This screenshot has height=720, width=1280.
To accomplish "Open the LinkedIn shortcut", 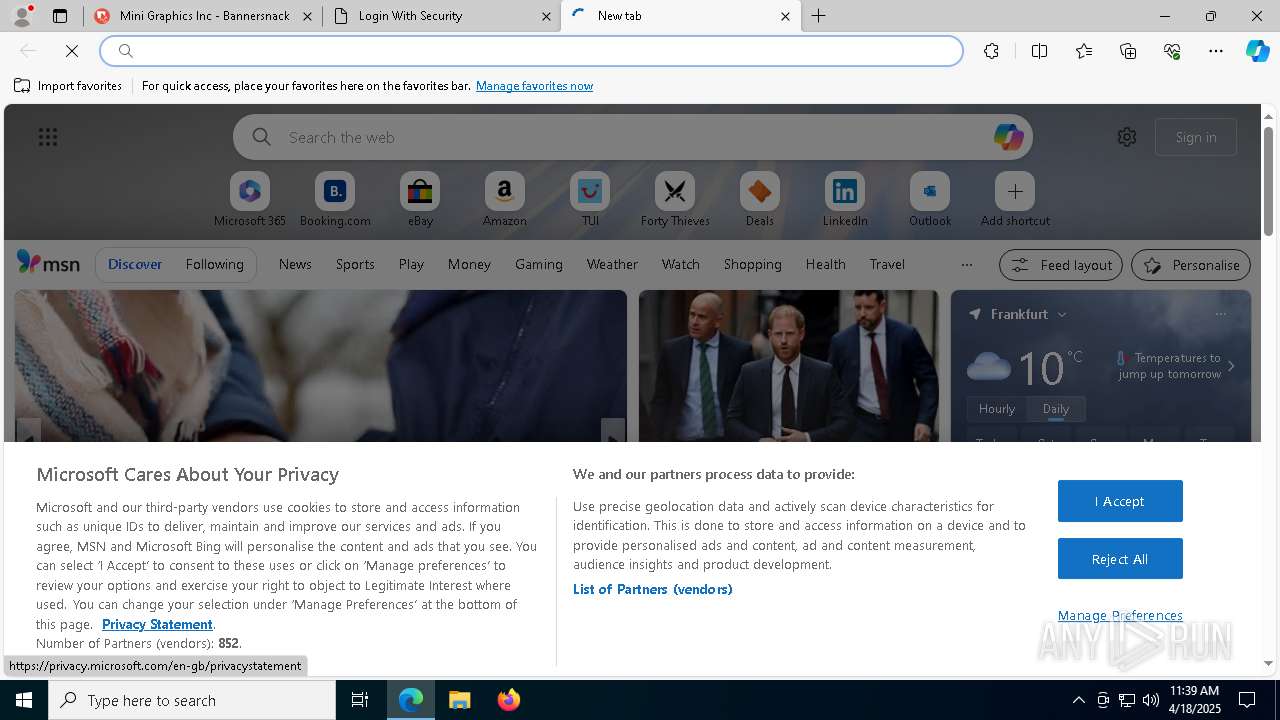I will [845, 200].
